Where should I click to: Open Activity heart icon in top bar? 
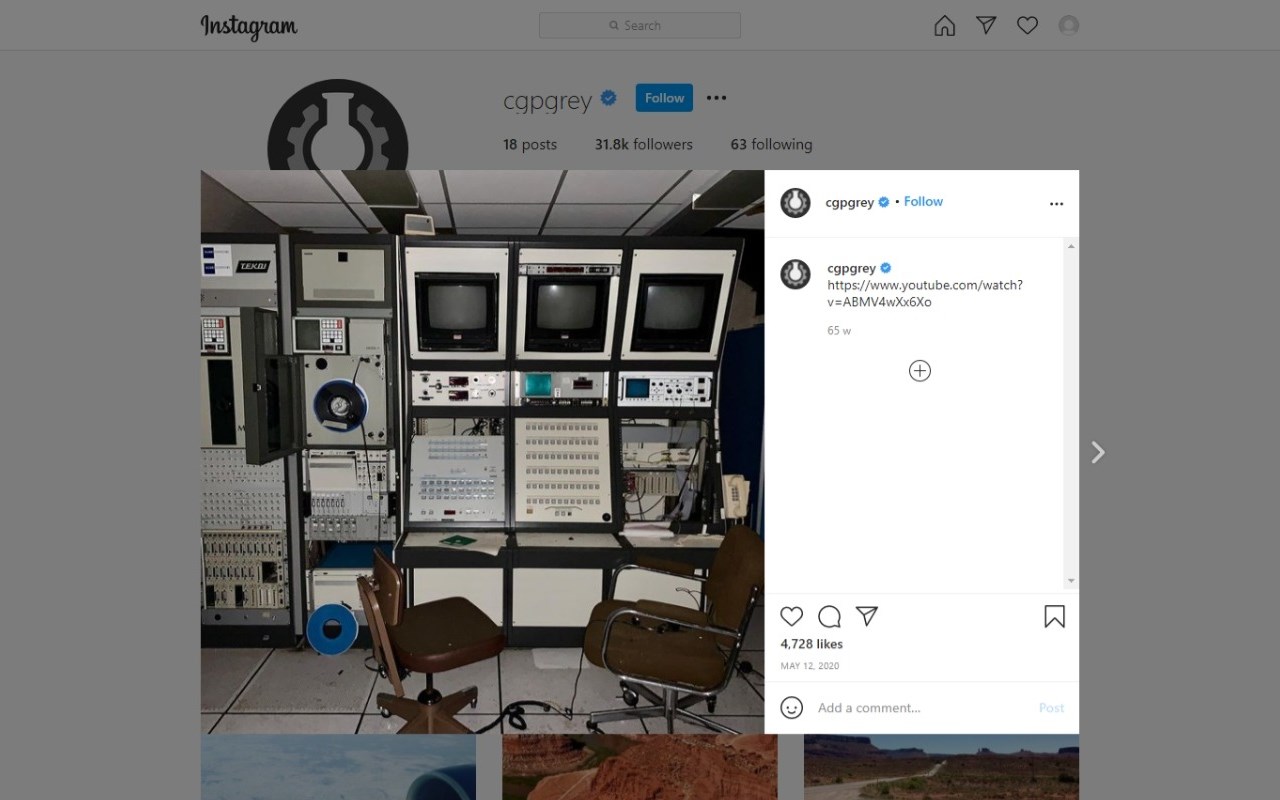point(1027,26)
